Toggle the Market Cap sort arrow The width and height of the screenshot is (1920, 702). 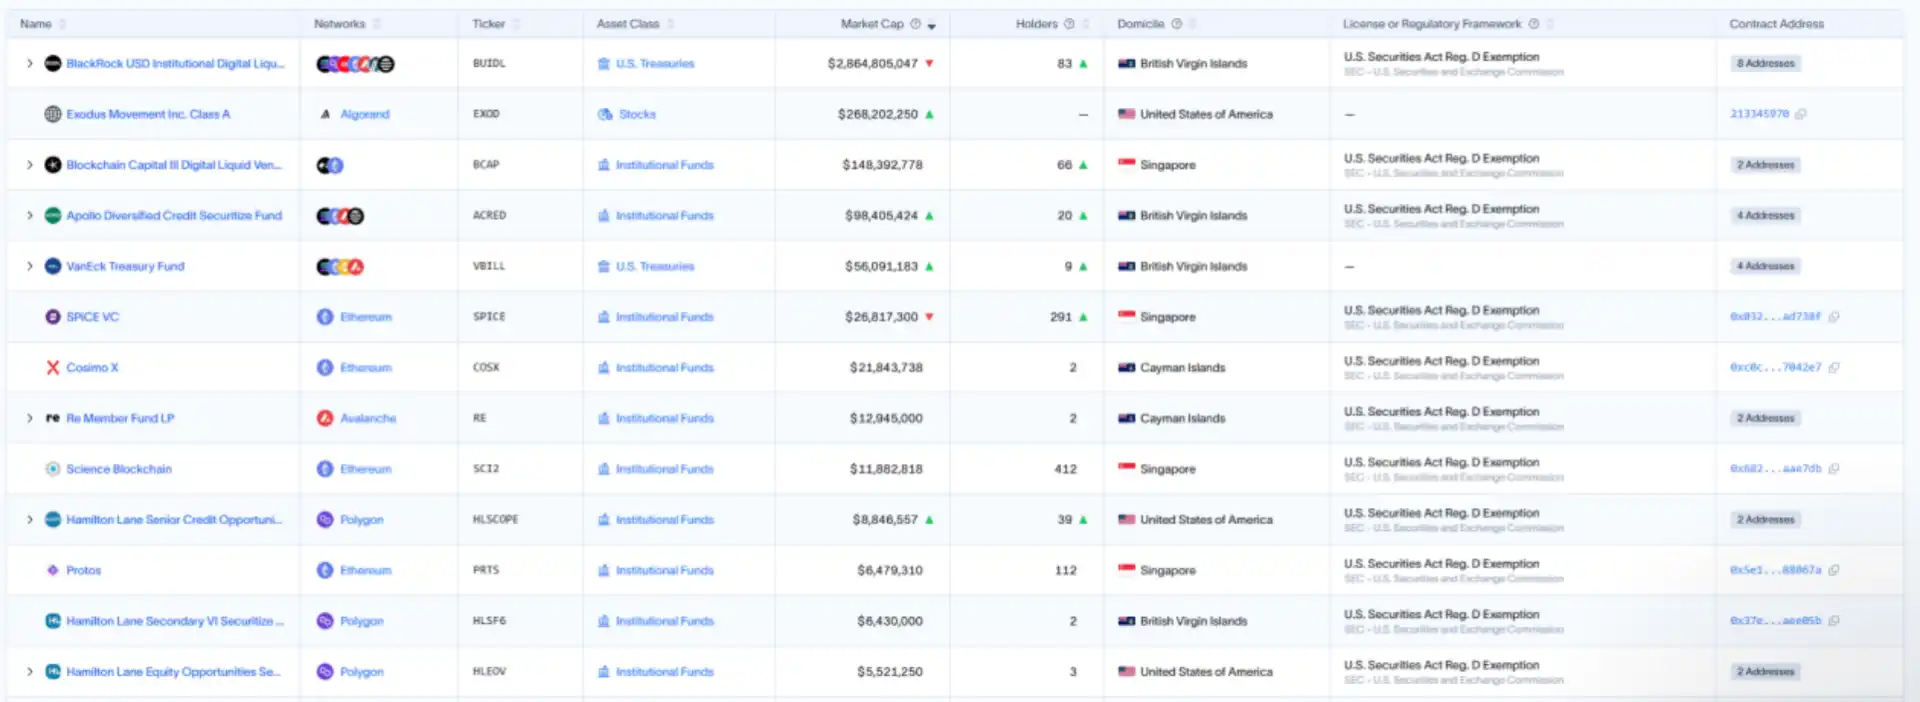pos(932,26)
